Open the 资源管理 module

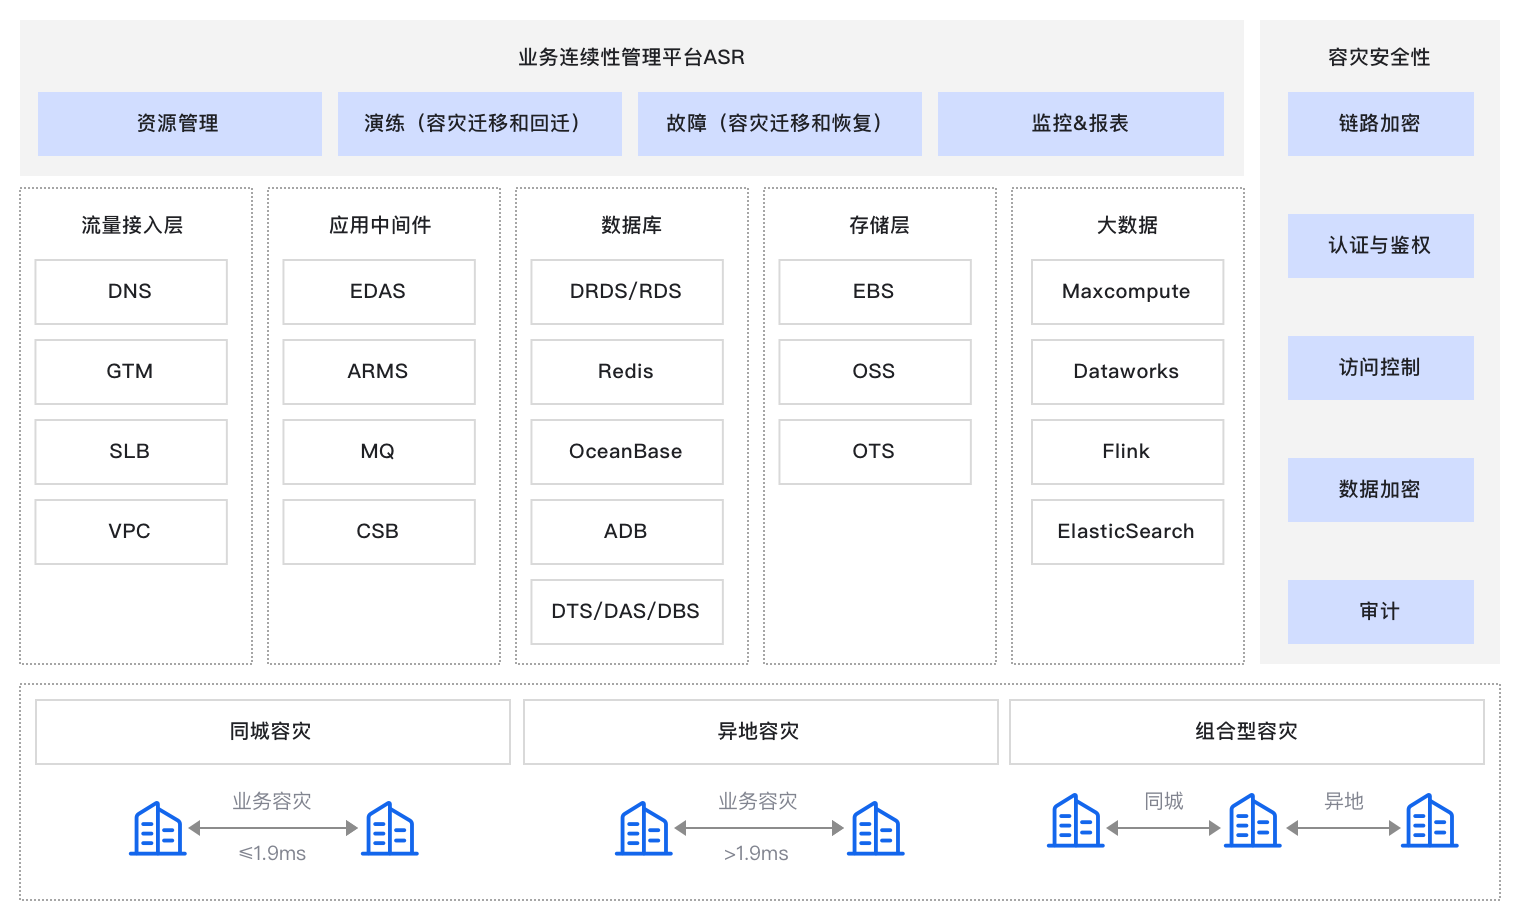180,124
